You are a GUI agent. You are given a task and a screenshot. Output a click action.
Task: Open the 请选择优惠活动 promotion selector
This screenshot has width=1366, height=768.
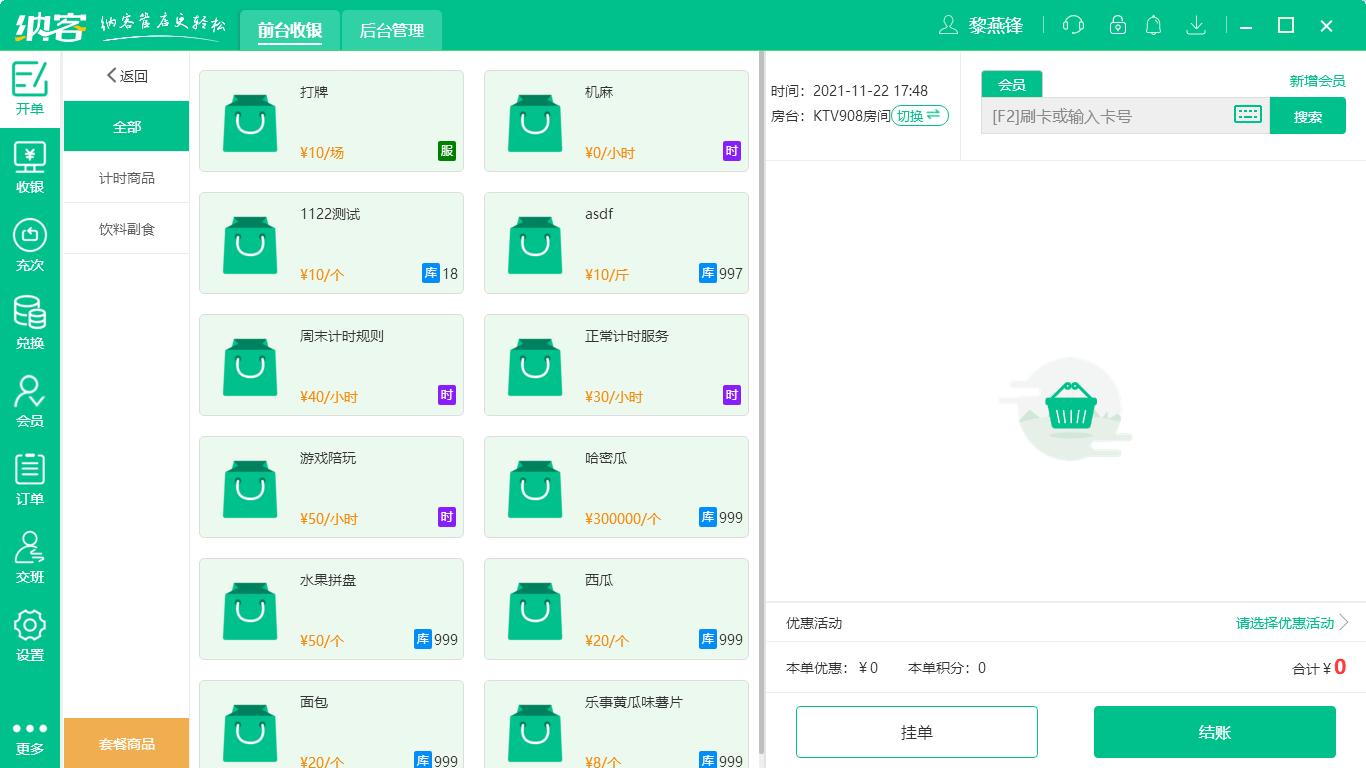click(1283, 622)
